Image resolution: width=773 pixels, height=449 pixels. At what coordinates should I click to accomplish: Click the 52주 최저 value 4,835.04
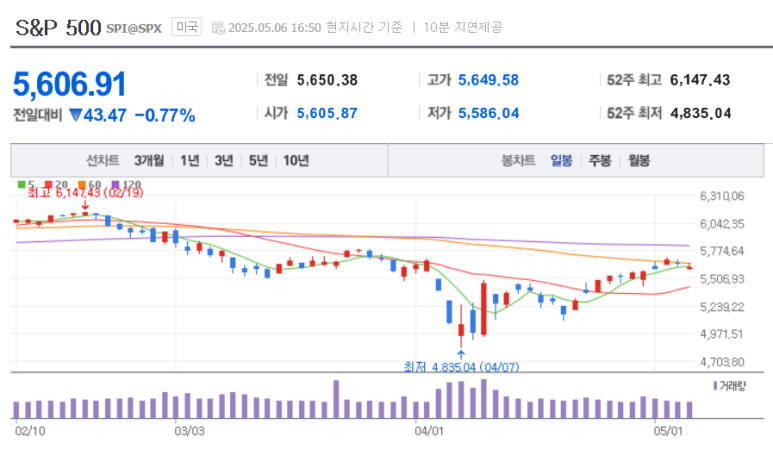click(701, 113)
